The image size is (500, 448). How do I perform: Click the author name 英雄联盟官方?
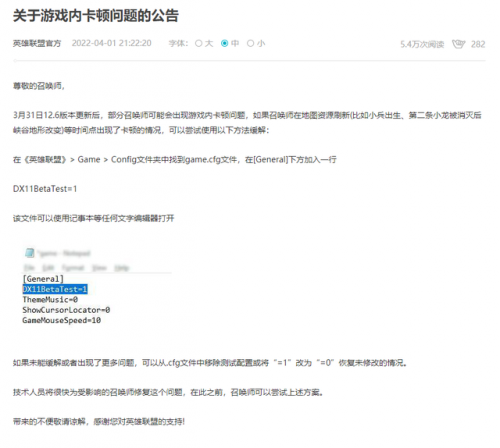pos(37,43)
